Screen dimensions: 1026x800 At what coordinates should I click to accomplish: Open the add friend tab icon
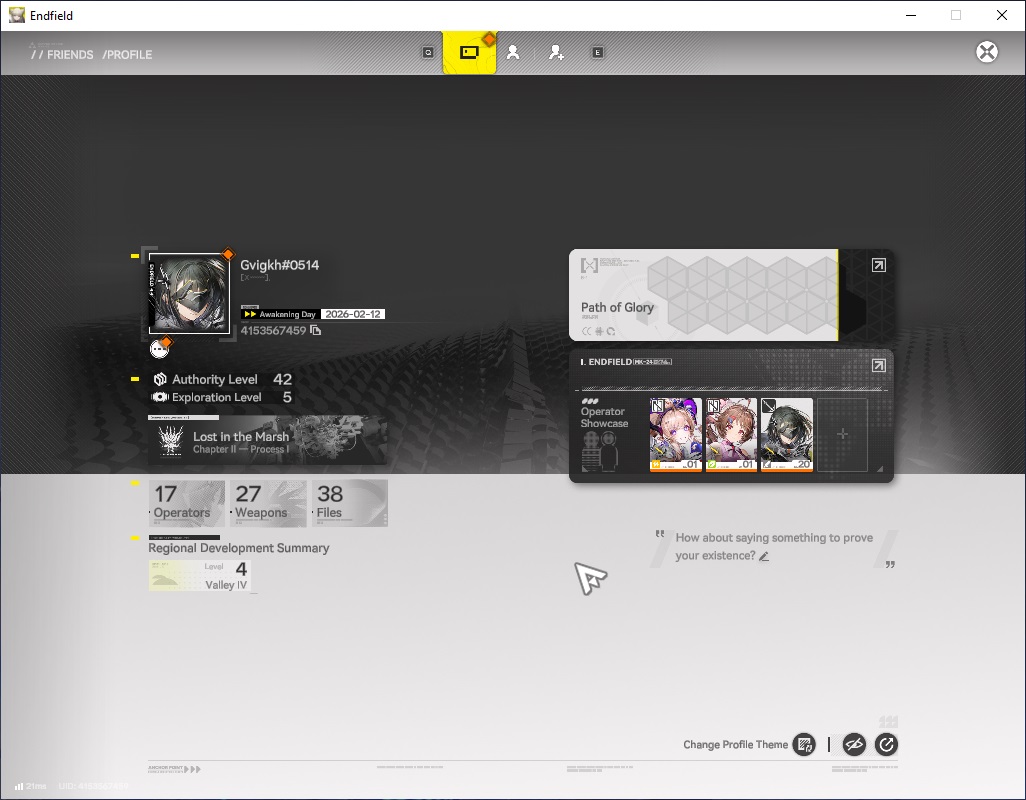point(556,52)
